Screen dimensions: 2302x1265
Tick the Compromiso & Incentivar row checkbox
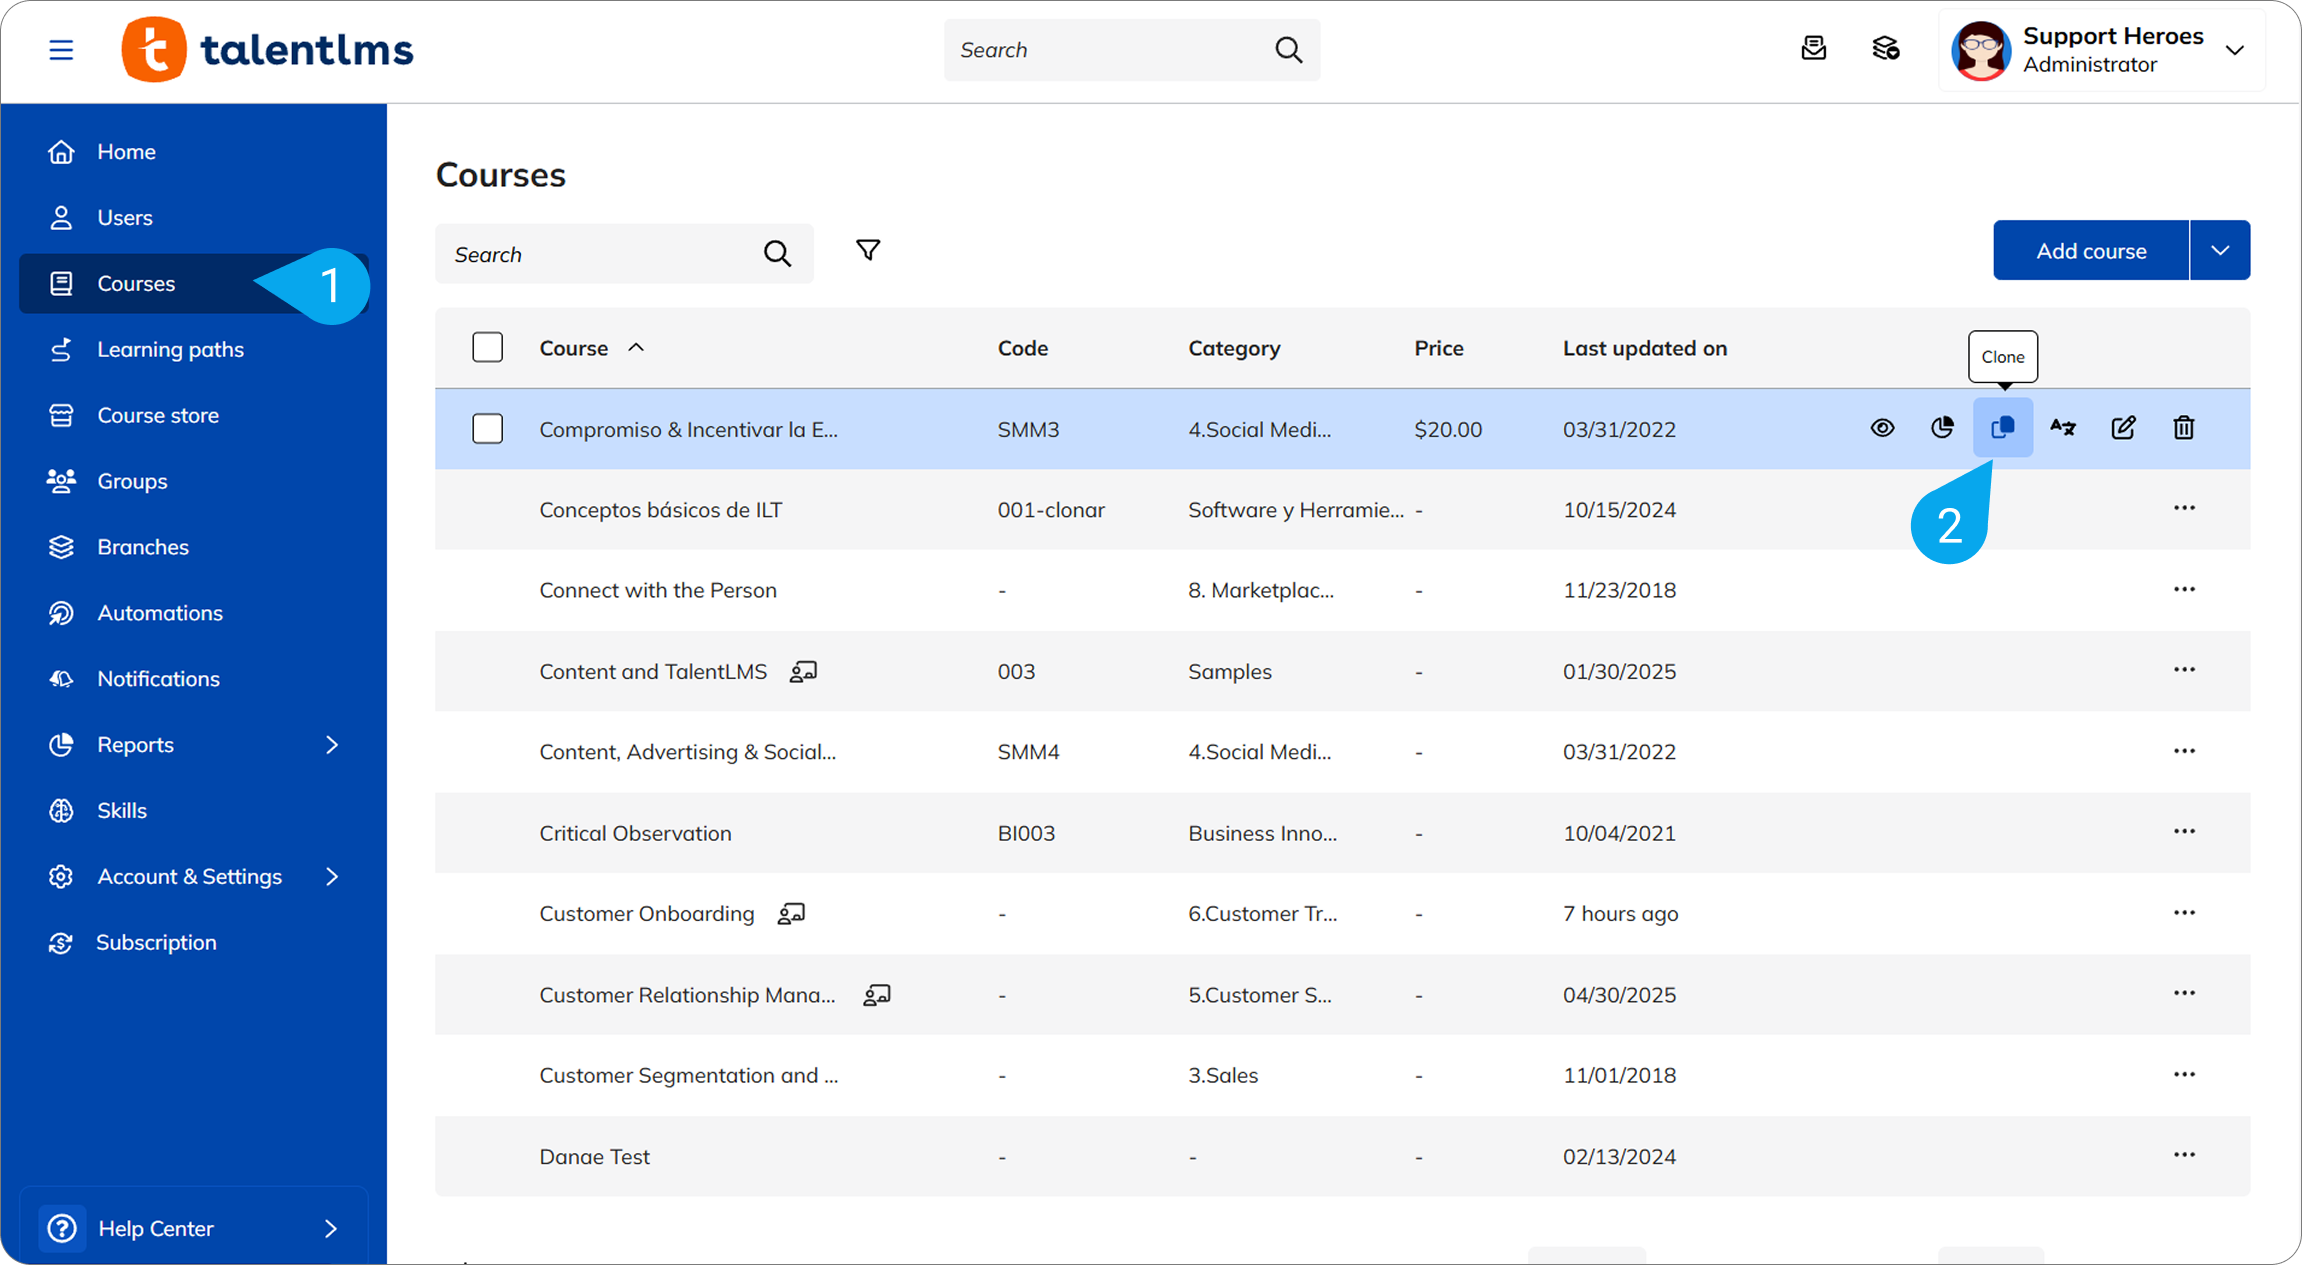(487, 429)
